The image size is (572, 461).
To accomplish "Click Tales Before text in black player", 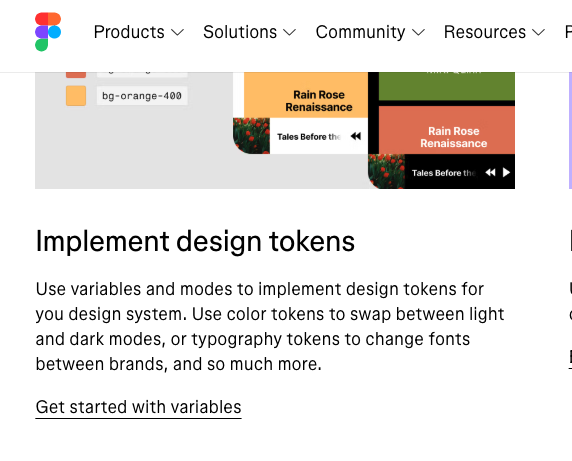I will click(444, 173).
